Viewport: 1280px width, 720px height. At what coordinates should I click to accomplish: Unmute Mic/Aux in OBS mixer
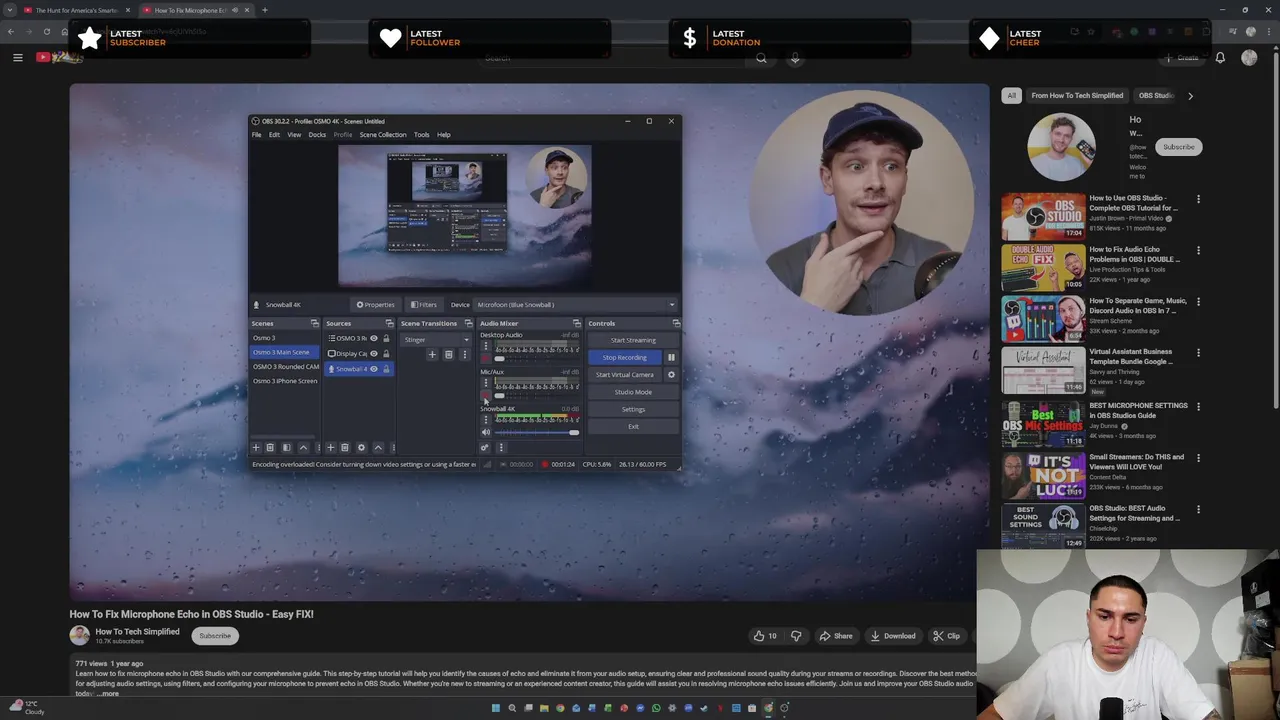tap(486, 395)
